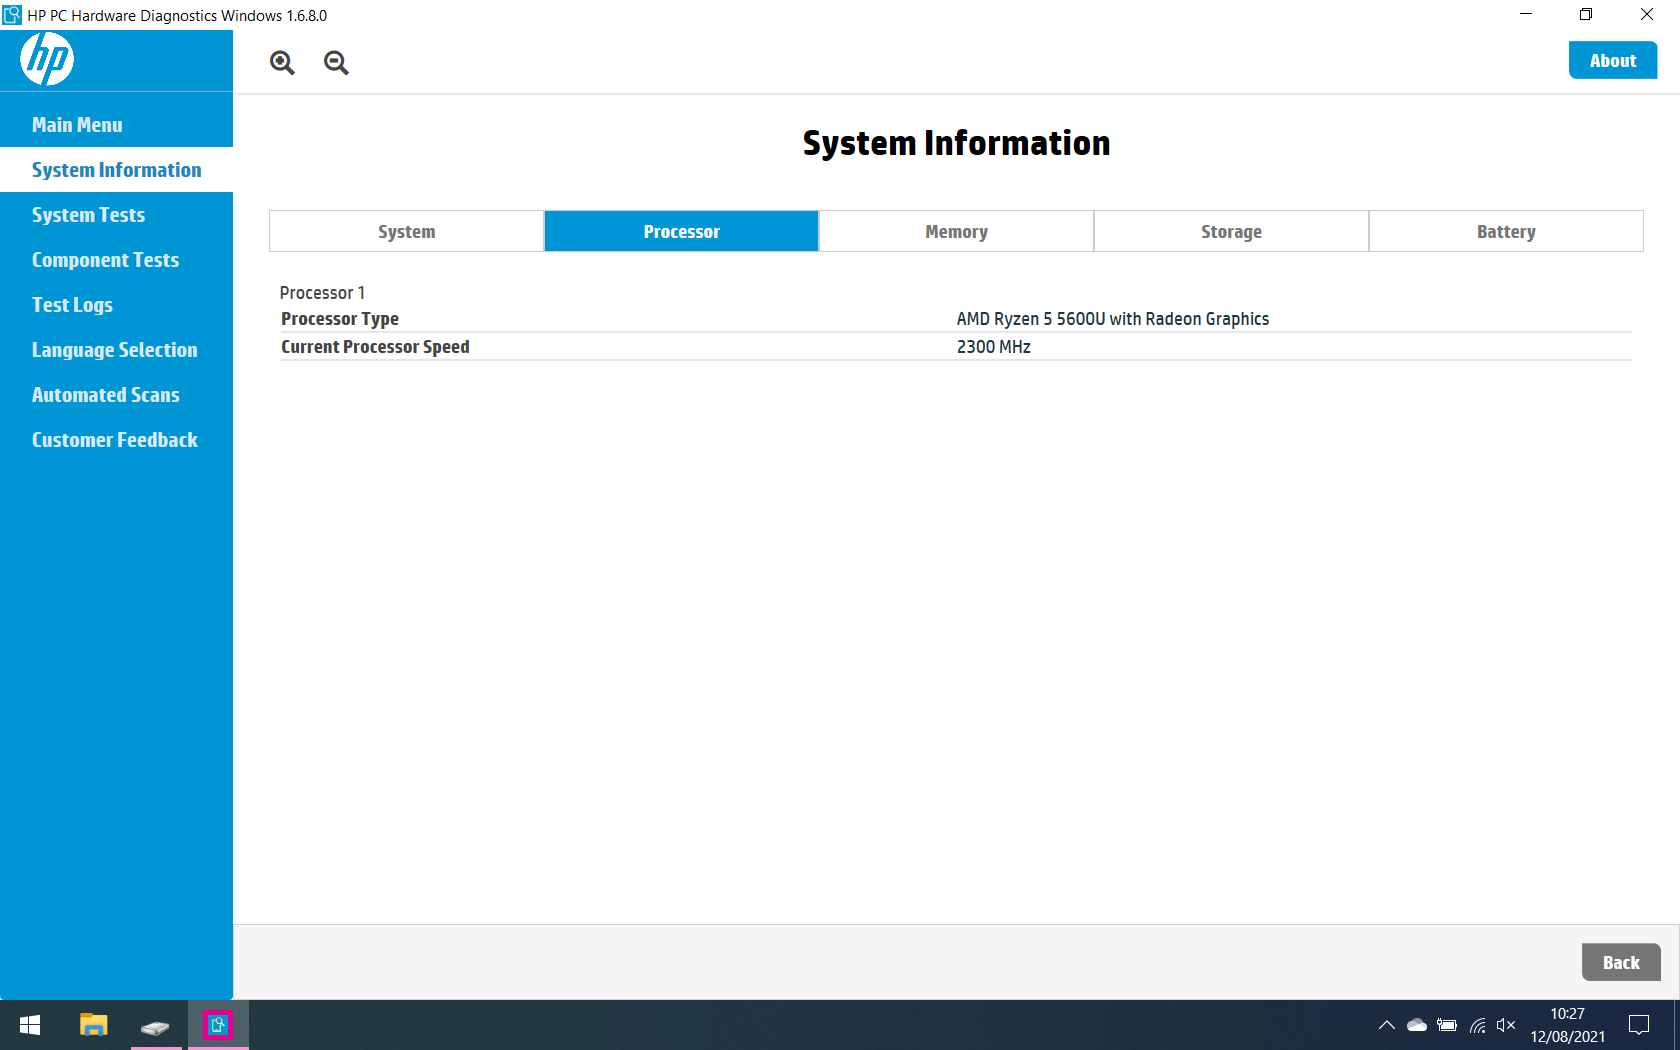Viewport: 1680px width, 1050px height.
Task: Open the Windows Start menu
Action: 30,1025
